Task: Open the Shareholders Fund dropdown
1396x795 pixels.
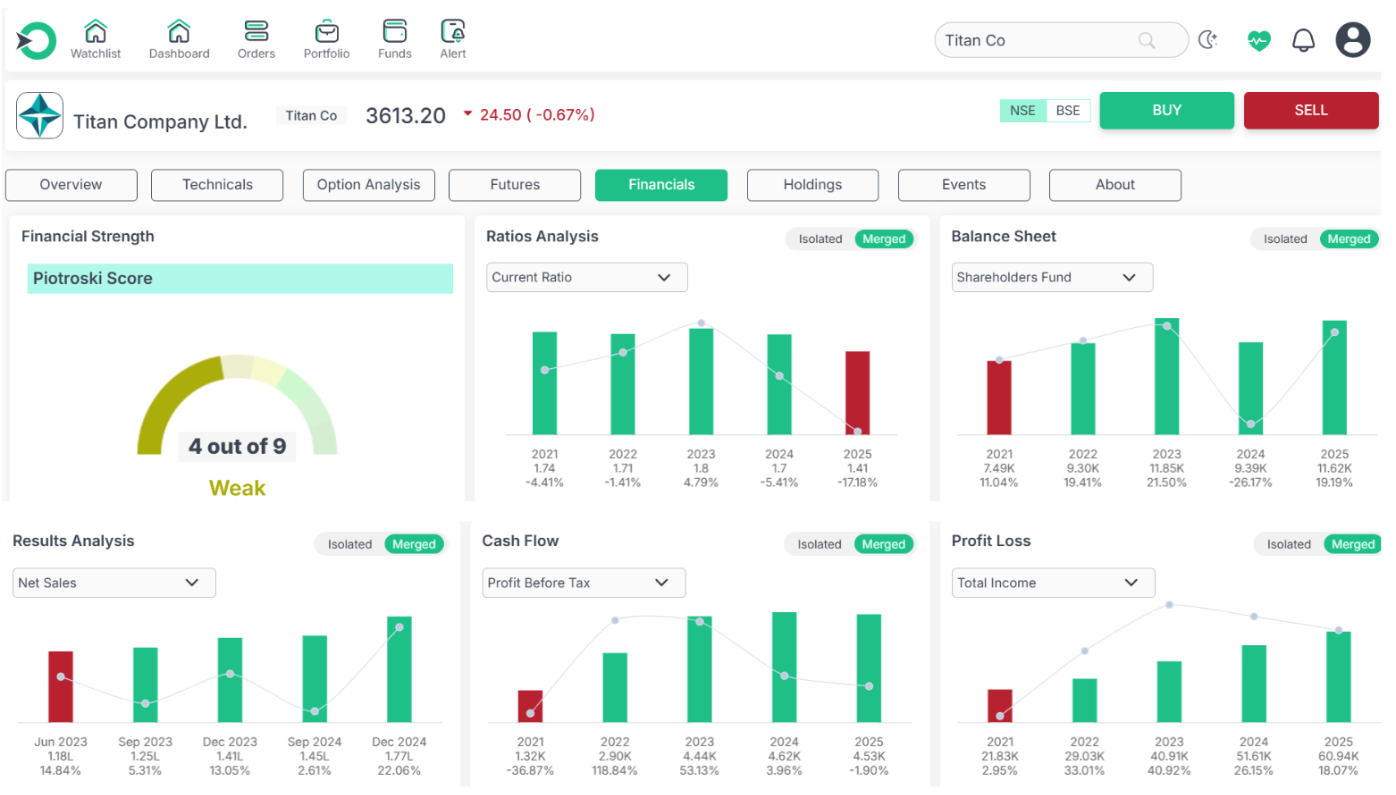Action: (x=1052, y=277)
